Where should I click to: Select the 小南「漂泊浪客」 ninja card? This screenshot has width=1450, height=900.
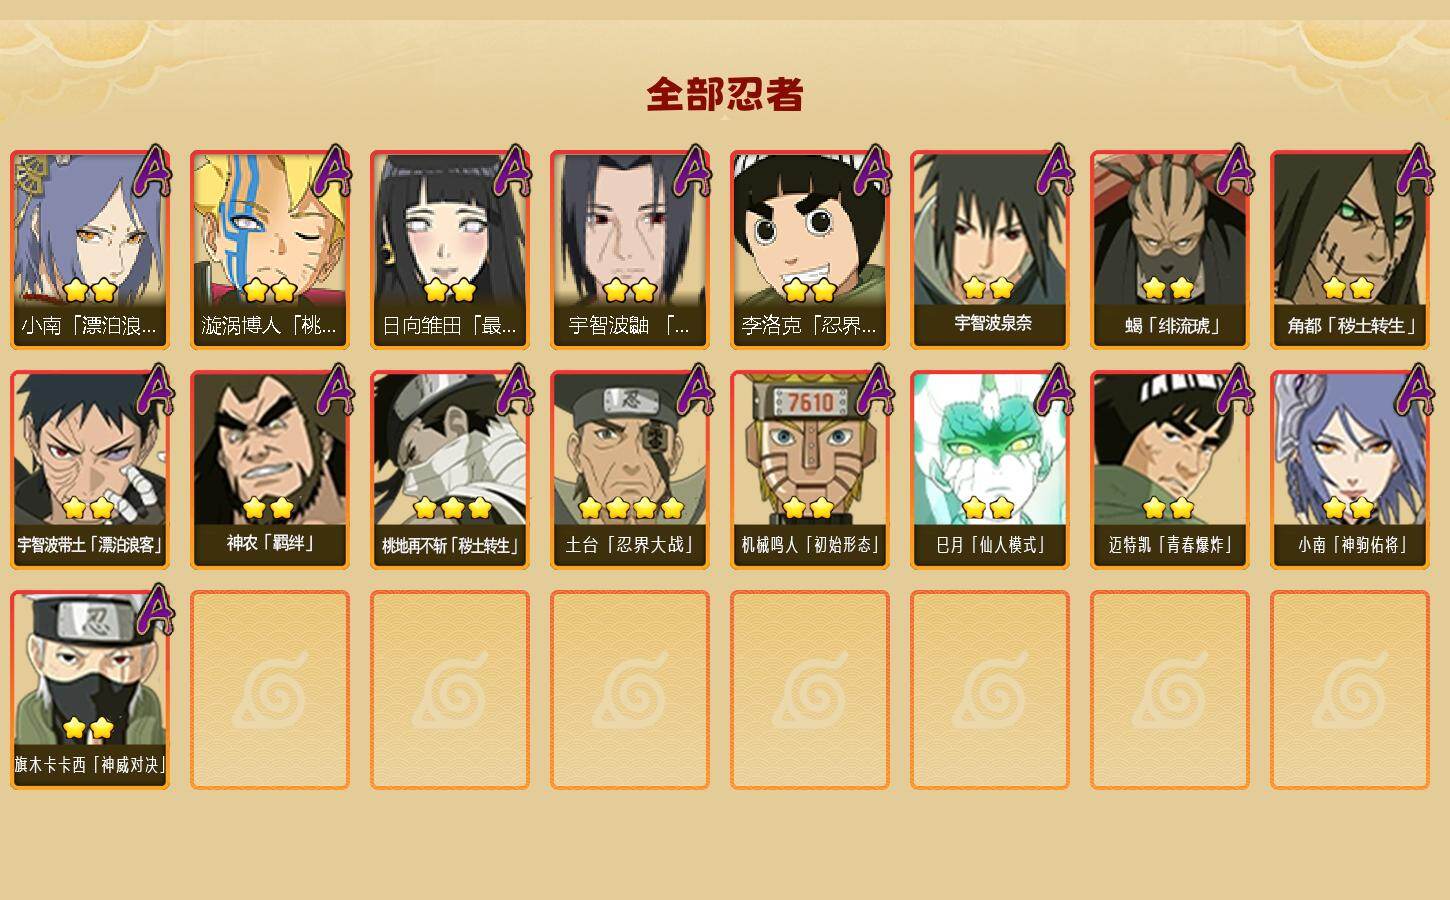pos(90,250)
